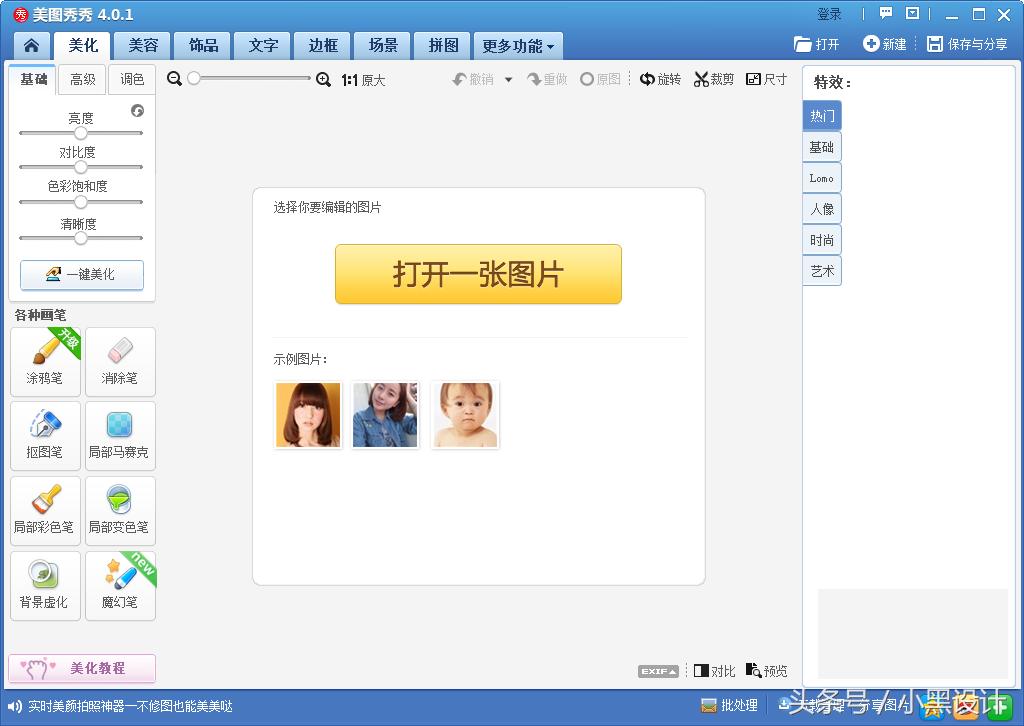Enable the 预览 preview mode
1024x726 pixels.
(766, 670)
